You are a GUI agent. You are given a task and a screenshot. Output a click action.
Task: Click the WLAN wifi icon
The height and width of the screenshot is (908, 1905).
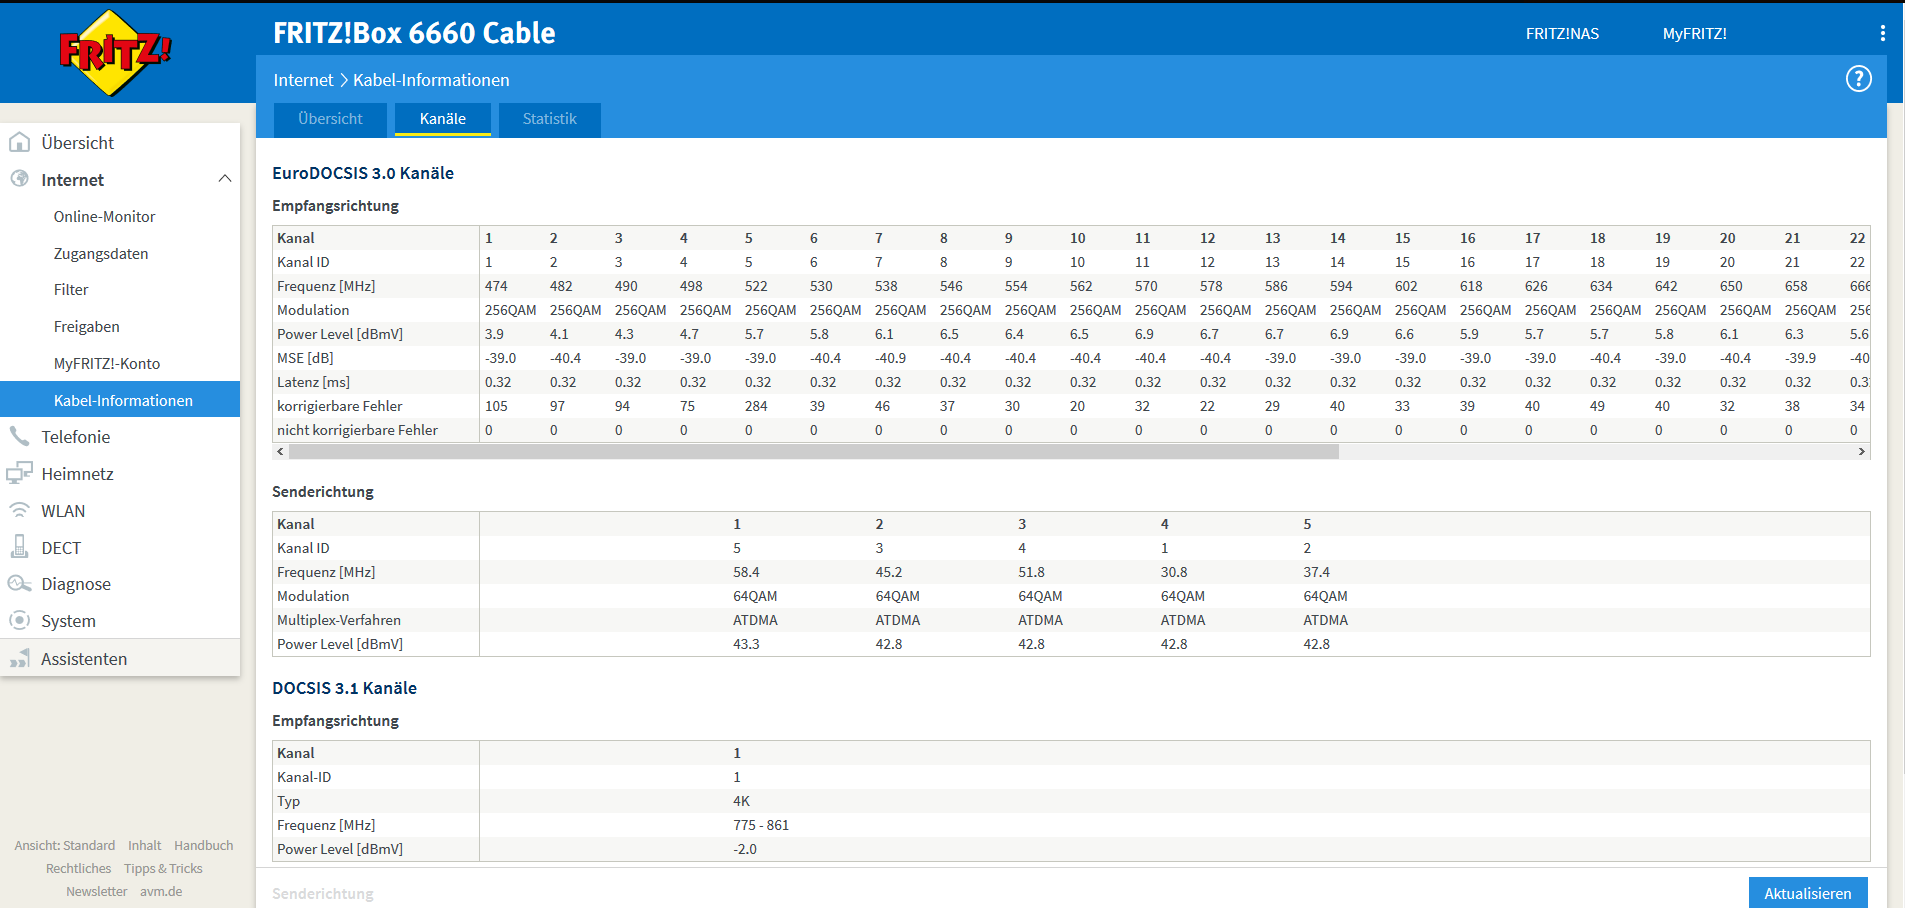[19, 510]
